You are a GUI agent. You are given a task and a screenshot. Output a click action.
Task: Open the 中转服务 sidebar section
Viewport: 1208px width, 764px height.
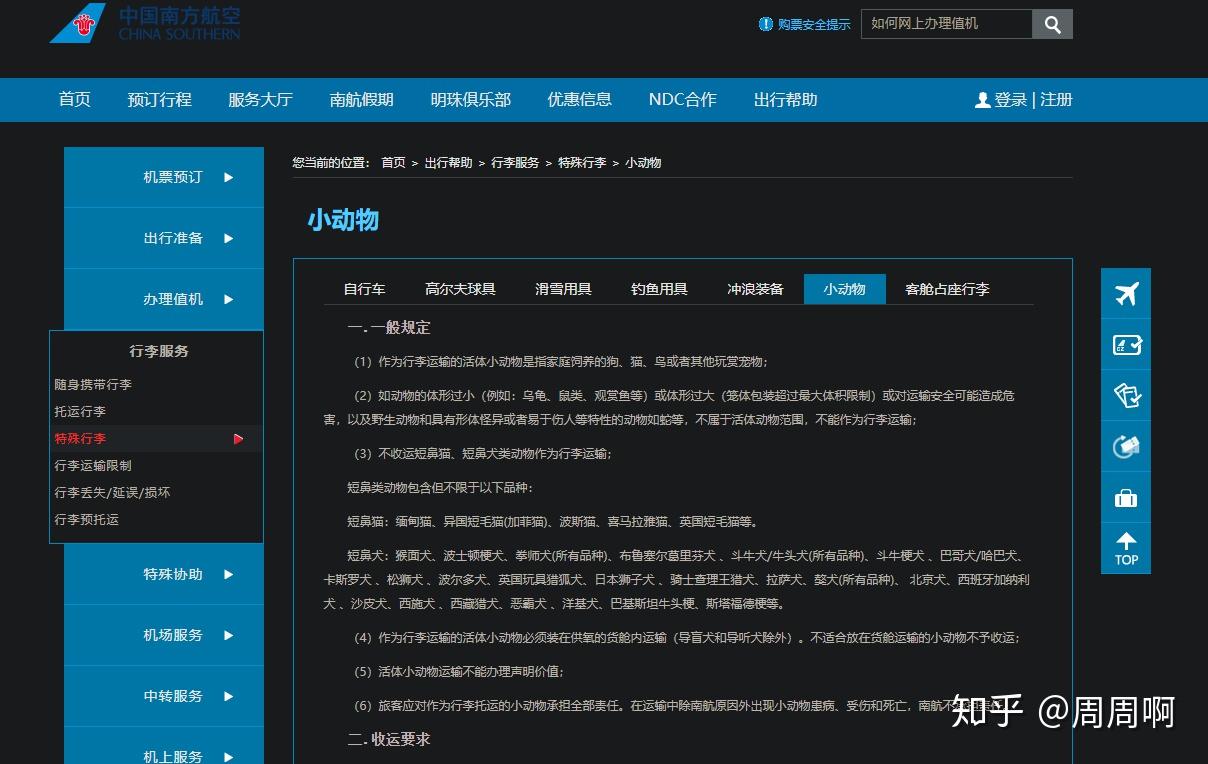click(164, 696)
